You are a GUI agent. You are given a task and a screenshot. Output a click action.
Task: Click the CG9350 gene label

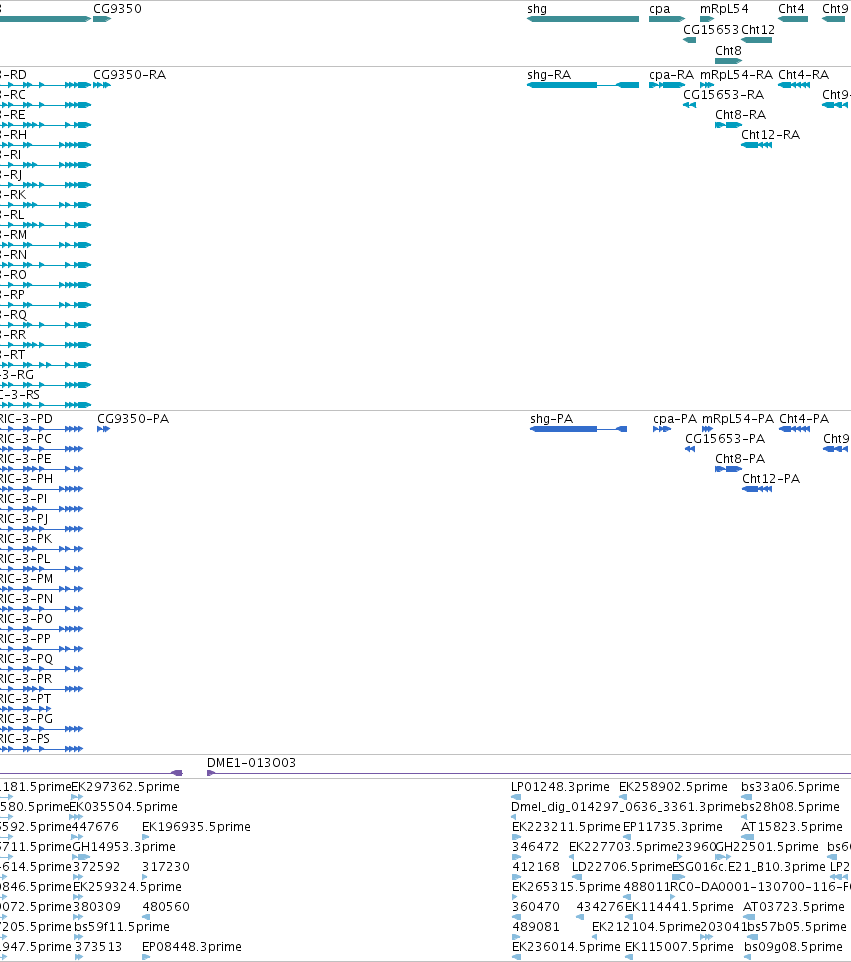(x=117, y=9)
